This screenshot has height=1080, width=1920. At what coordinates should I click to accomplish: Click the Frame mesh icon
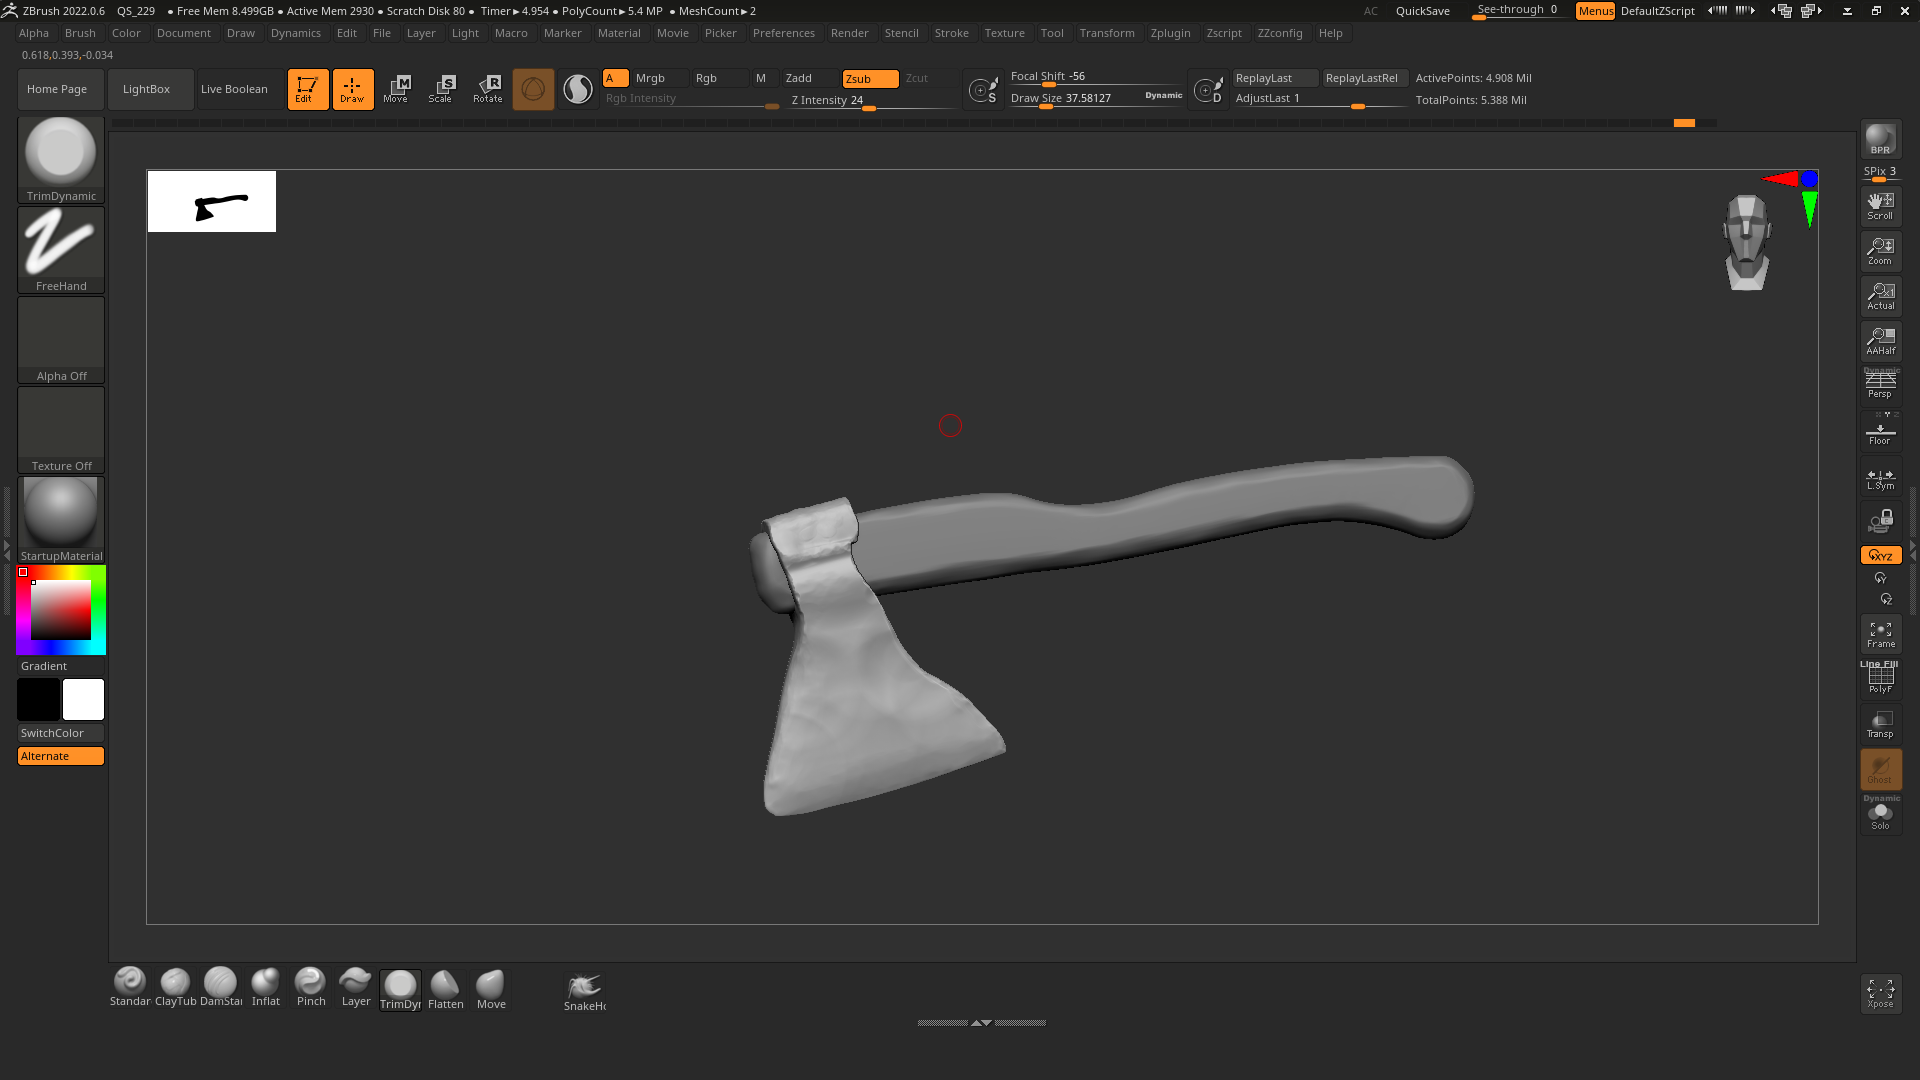[1880, 634]
